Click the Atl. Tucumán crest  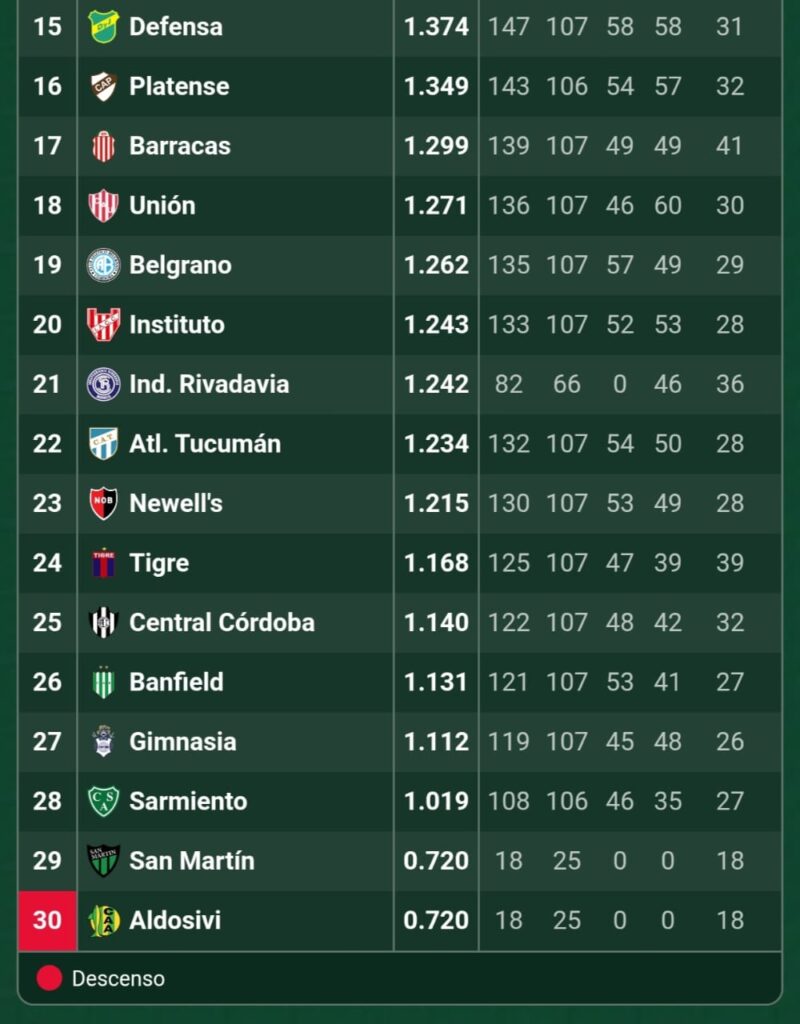pyautogui.click(x=103, y=443)
